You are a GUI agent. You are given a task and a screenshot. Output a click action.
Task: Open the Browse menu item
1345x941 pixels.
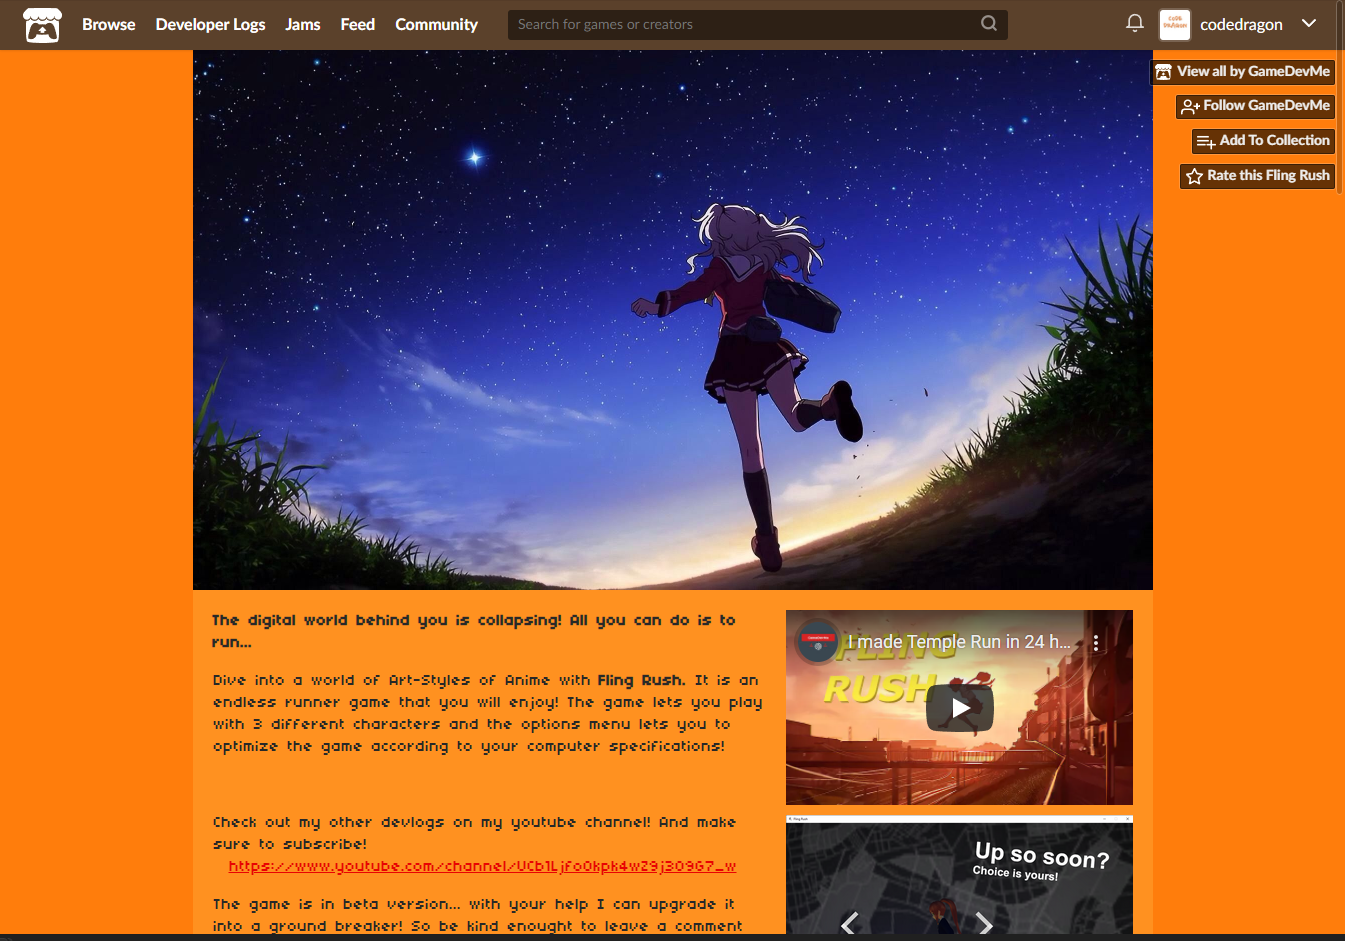tap(108, 24)
